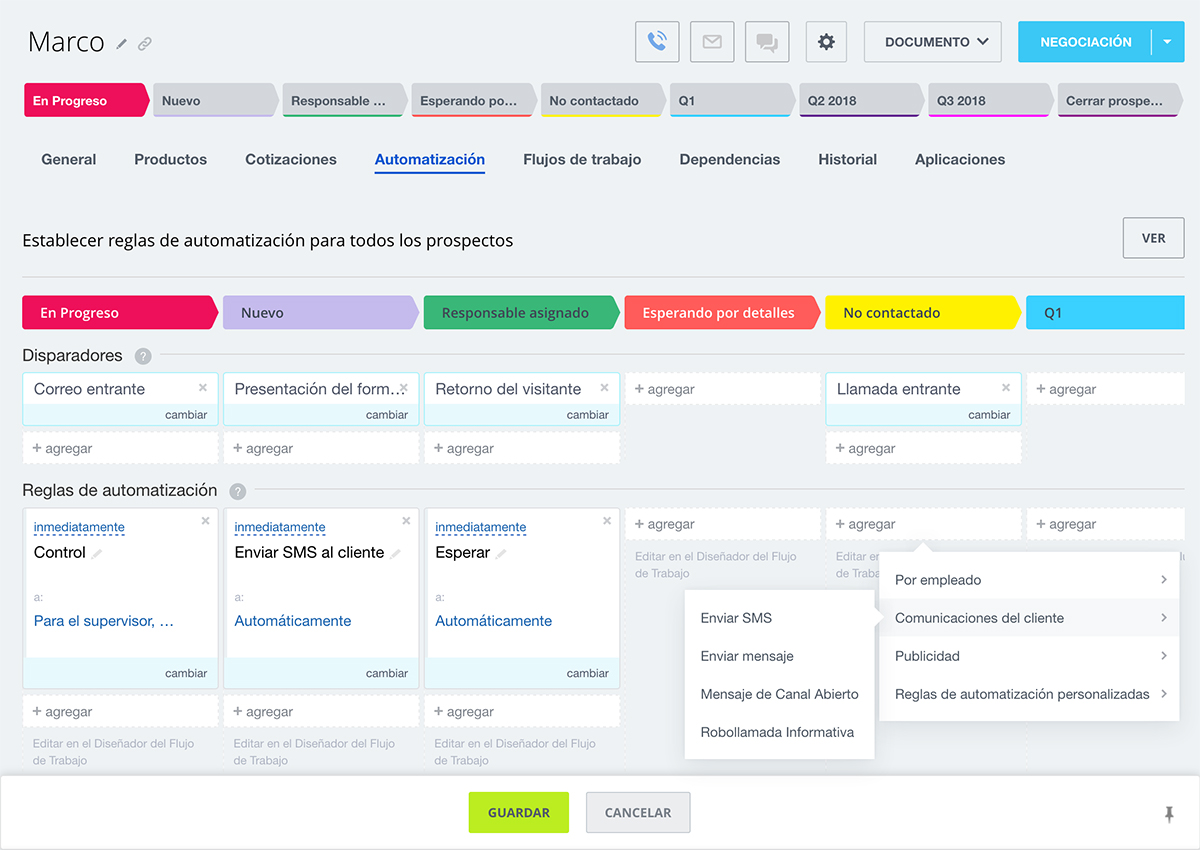This screenshot has height=850, width=1200.
Task: Click the help icon next to Disparadores
Action: pyautogui.click(x=143, y=356)
